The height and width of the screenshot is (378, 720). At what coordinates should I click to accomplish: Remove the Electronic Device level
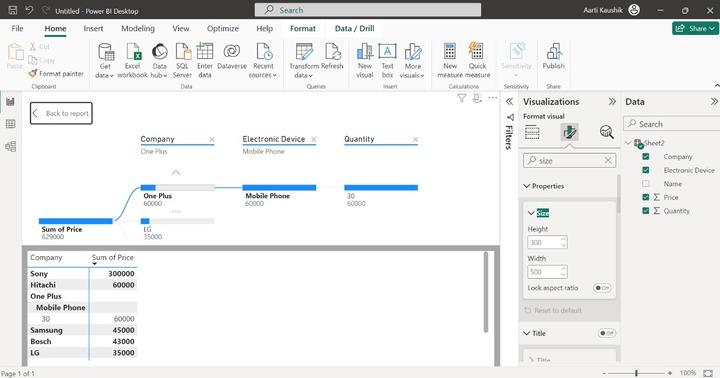point(314,140)
